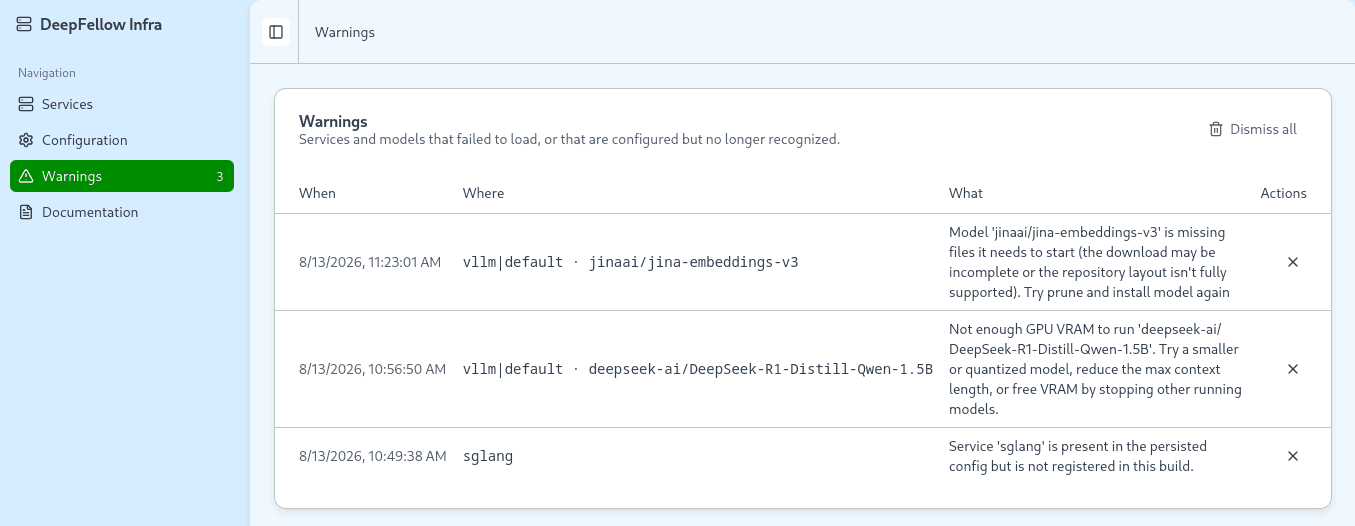Dismiss the sglang service warning
The width and height of the screenshot is (1355, 526).
pyautogui.click(x=1292, y=456)
